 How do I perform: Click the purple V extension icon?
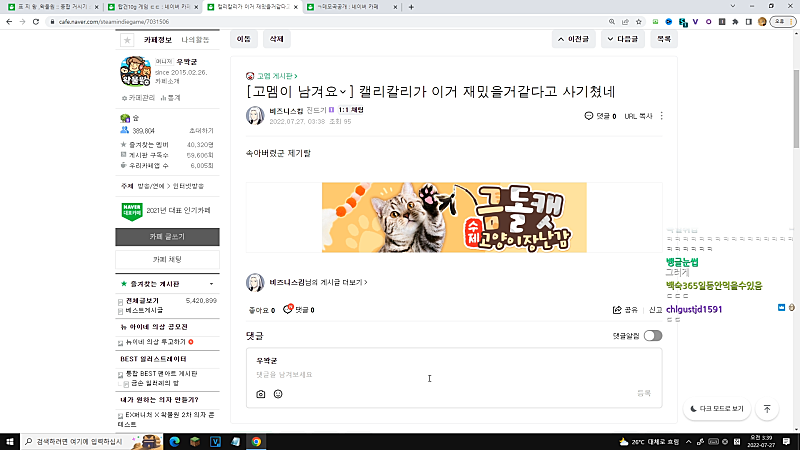[x=695, y=22]
